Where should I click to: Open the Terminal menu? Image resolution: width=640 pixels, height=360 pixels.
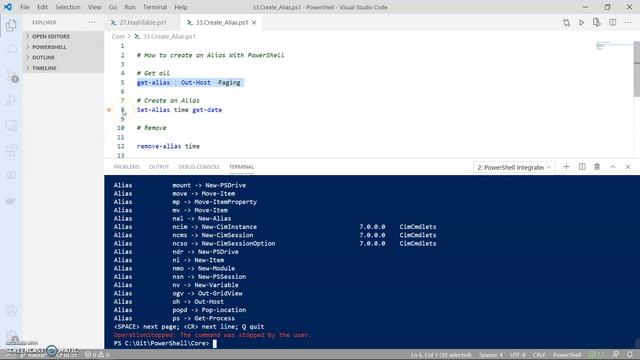155,7
